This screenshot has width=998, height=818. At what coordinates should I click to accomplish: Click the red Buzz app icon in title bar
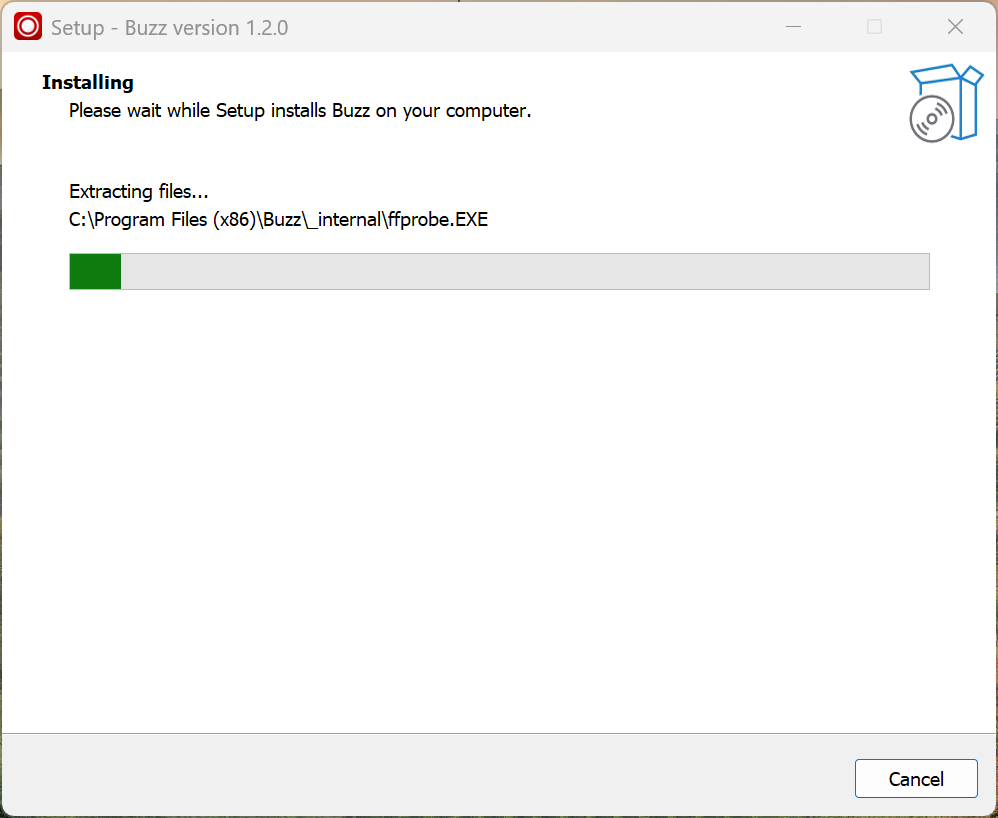[27, 27]
